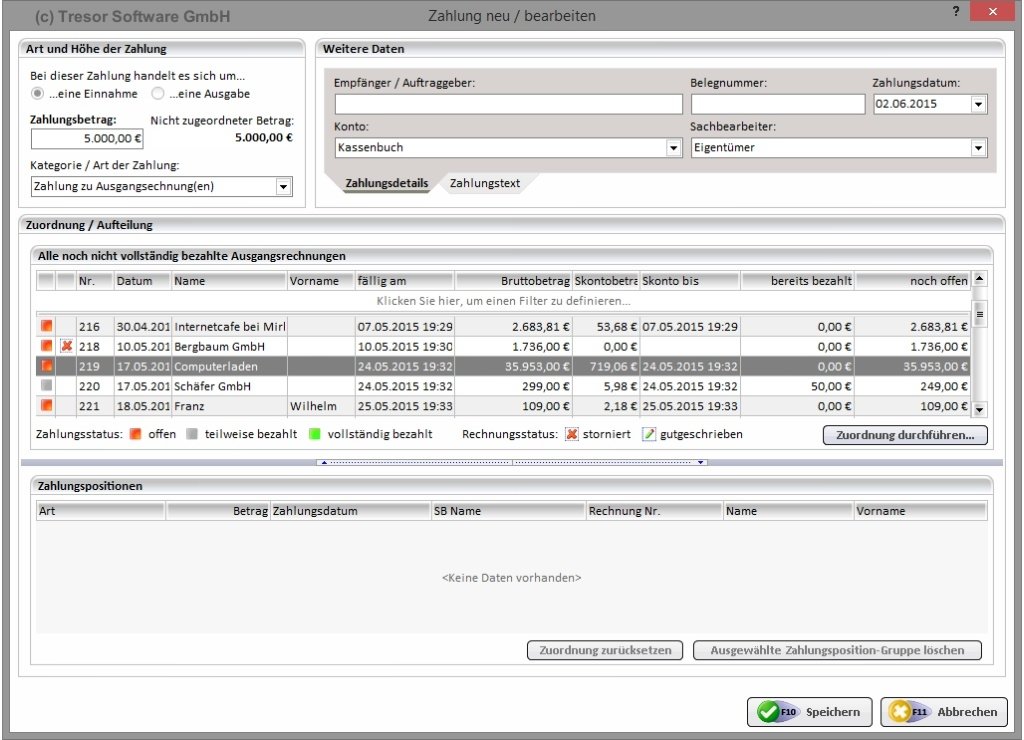Expand splitter using the down arrow
Image resolution: width=1024 pixels, height=740 pixels.
coord(701,462)
